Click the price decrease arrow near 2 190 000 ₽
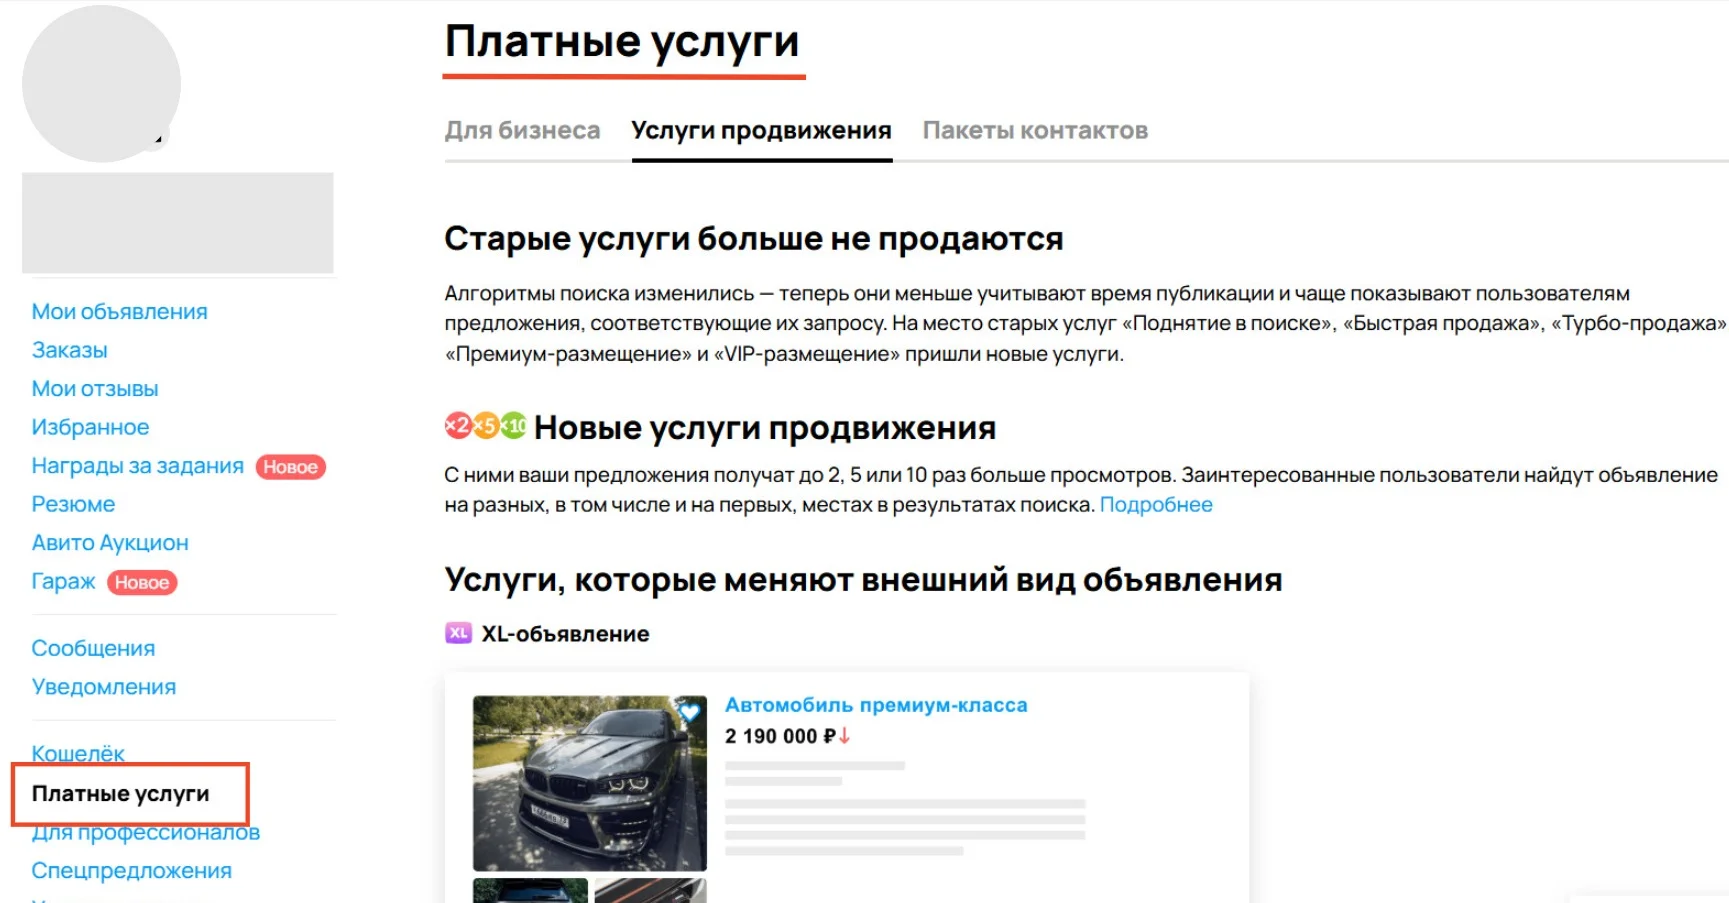Image resolution: width=1729 pixels, height=903 pixels. 845,736
